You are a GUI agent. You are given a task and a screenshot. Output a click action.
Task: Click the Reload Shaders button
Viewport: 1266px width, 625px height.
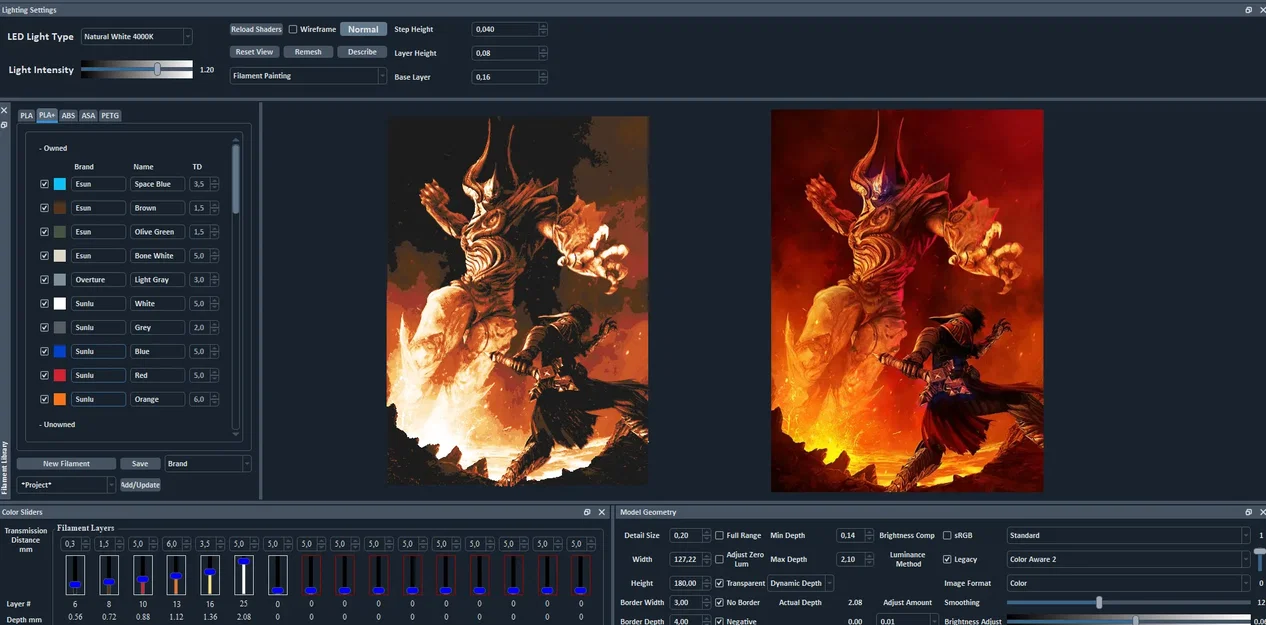[256, 29]
